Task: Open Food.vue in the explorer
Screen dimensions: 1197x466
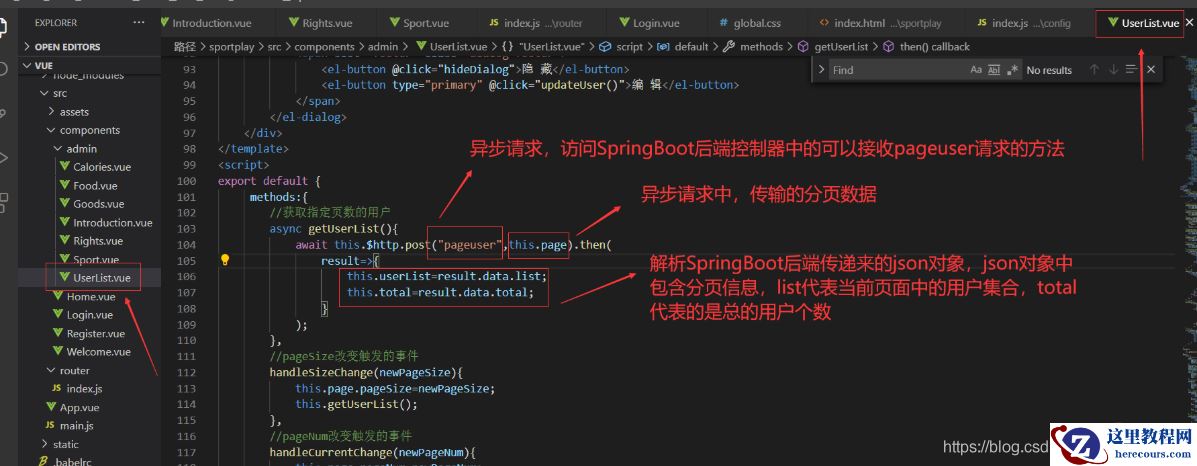Action: pos(95,186)
